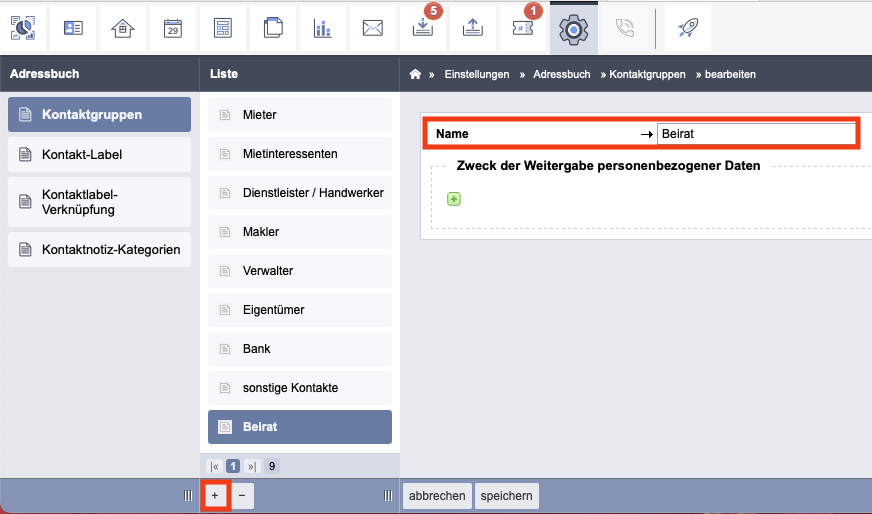
Task: Click the Kontaktgruppen breadcrumb link
Action: (x=647, y=74)
